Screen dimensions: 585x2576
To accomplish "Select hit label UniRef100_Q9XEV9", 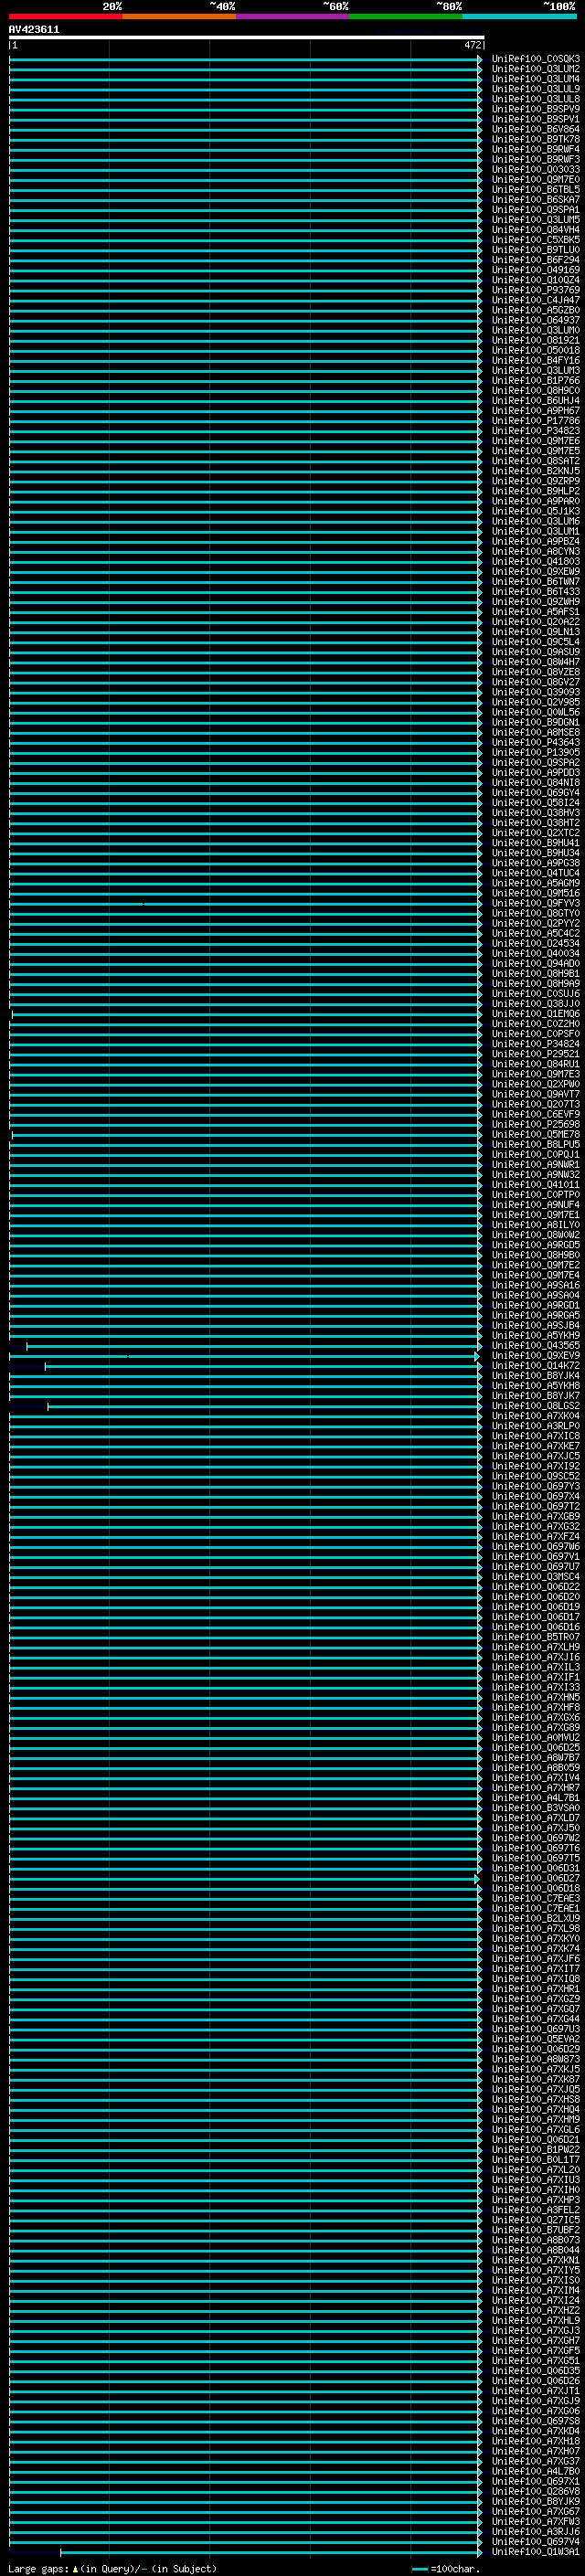I will (x=536, y=1355).
